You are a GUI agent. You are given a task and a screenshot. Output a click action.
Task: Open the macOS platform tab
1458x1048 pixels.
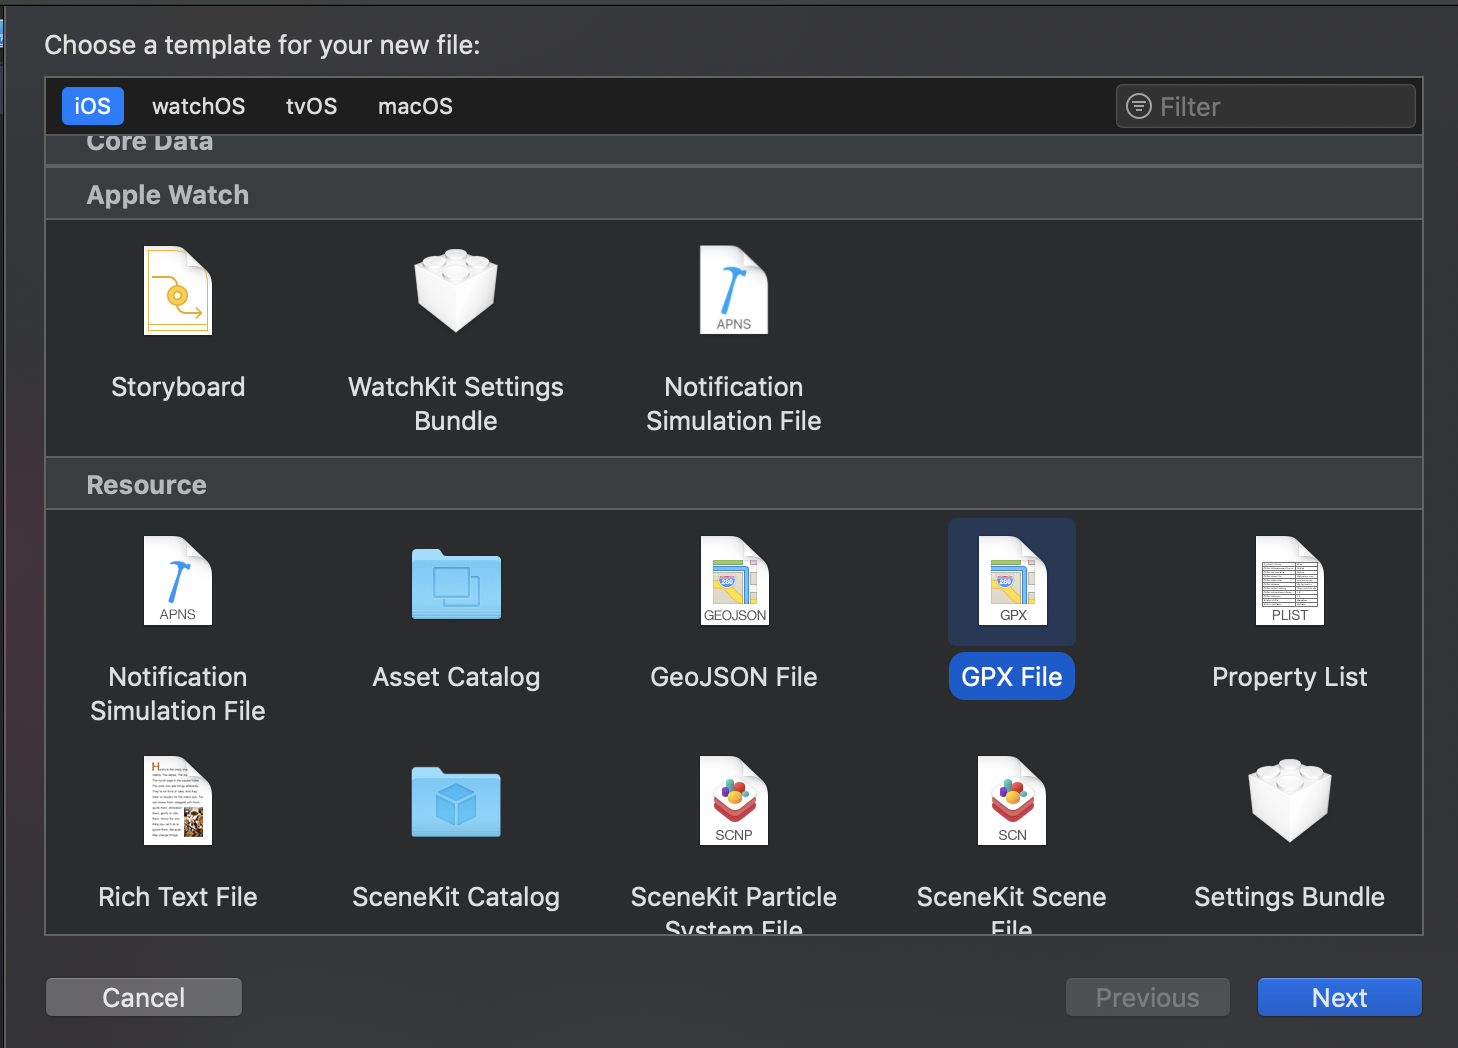pos(415,106)
